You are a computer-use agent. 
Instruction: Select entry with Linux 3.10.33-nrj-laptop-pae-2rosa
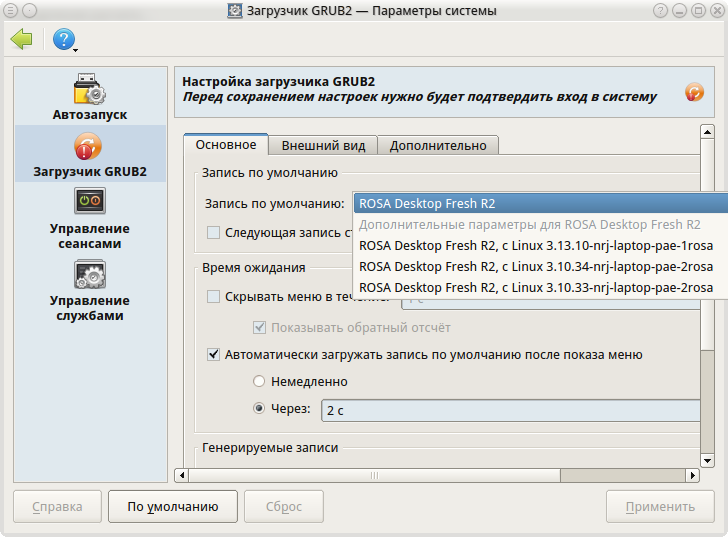pos(540,288)
